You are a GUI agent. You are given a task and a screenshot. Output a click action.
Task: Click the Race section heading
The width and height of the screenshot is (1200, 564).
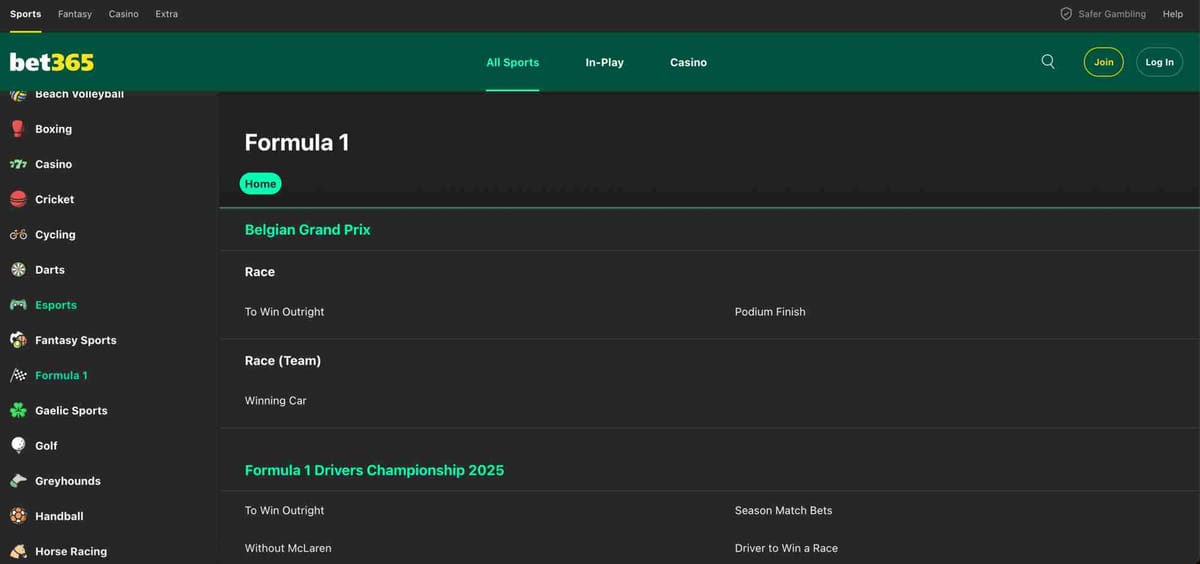260,272
